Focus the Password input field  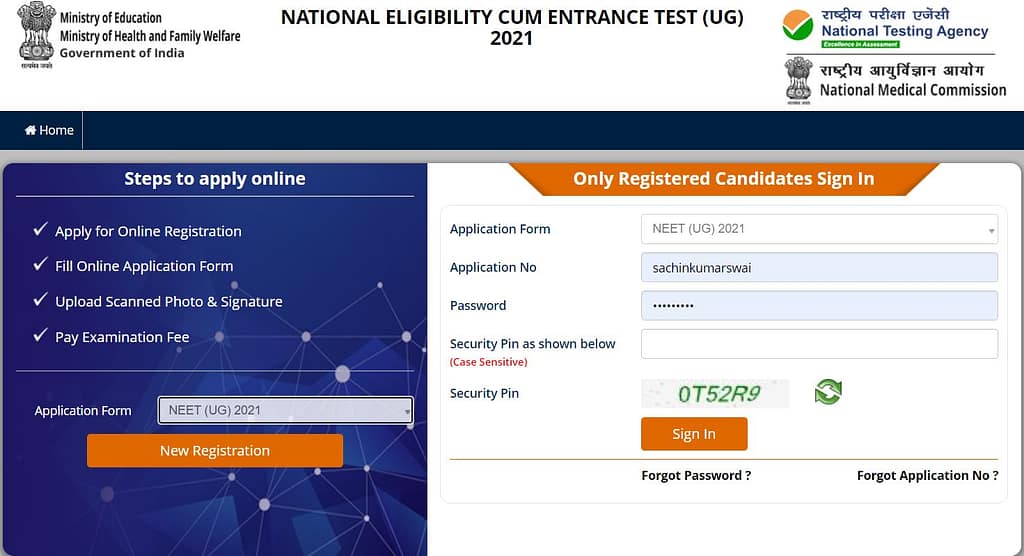click(x=819, y=306)
